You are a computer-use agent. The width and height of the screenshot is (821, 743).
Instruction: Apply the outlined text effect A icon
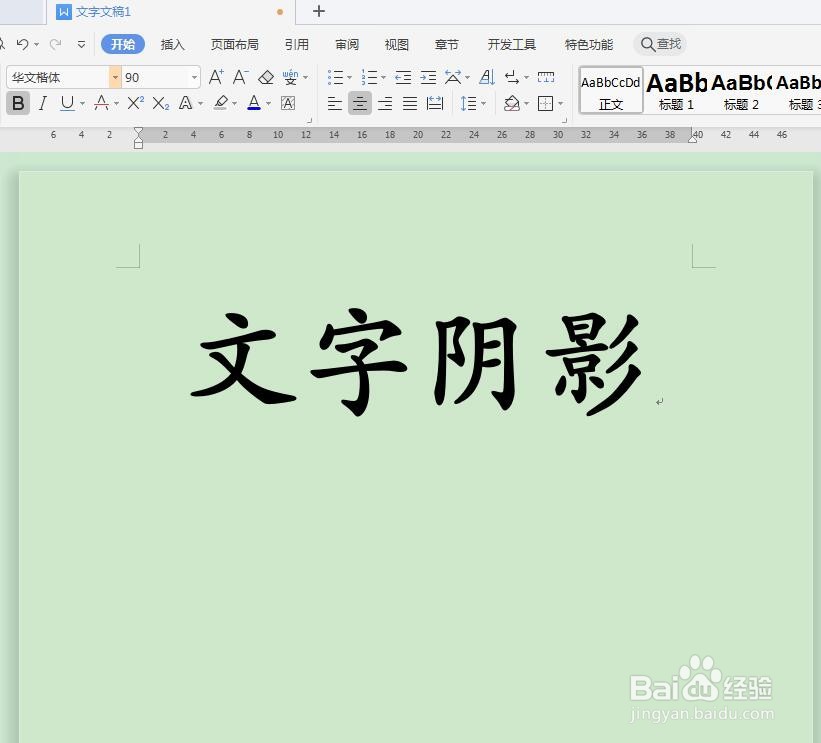185,103
